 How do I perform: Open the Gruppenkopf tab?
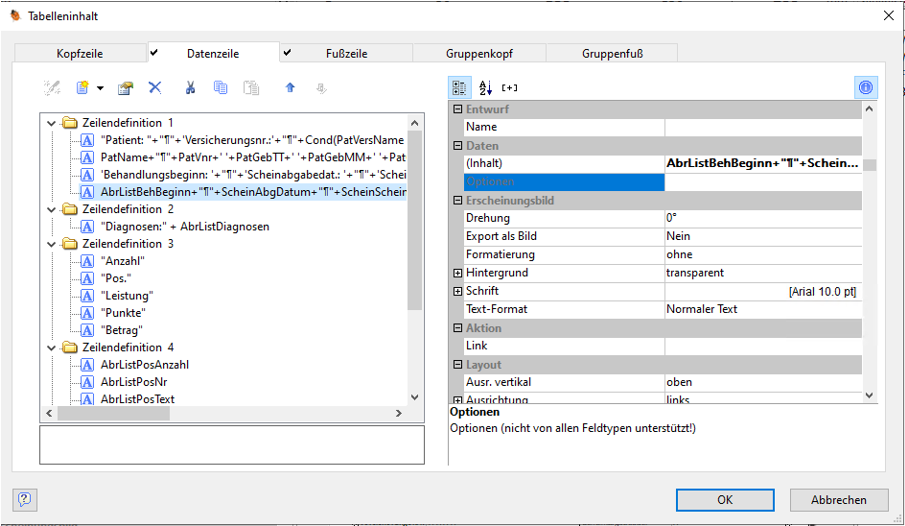(x=479, y=53)
